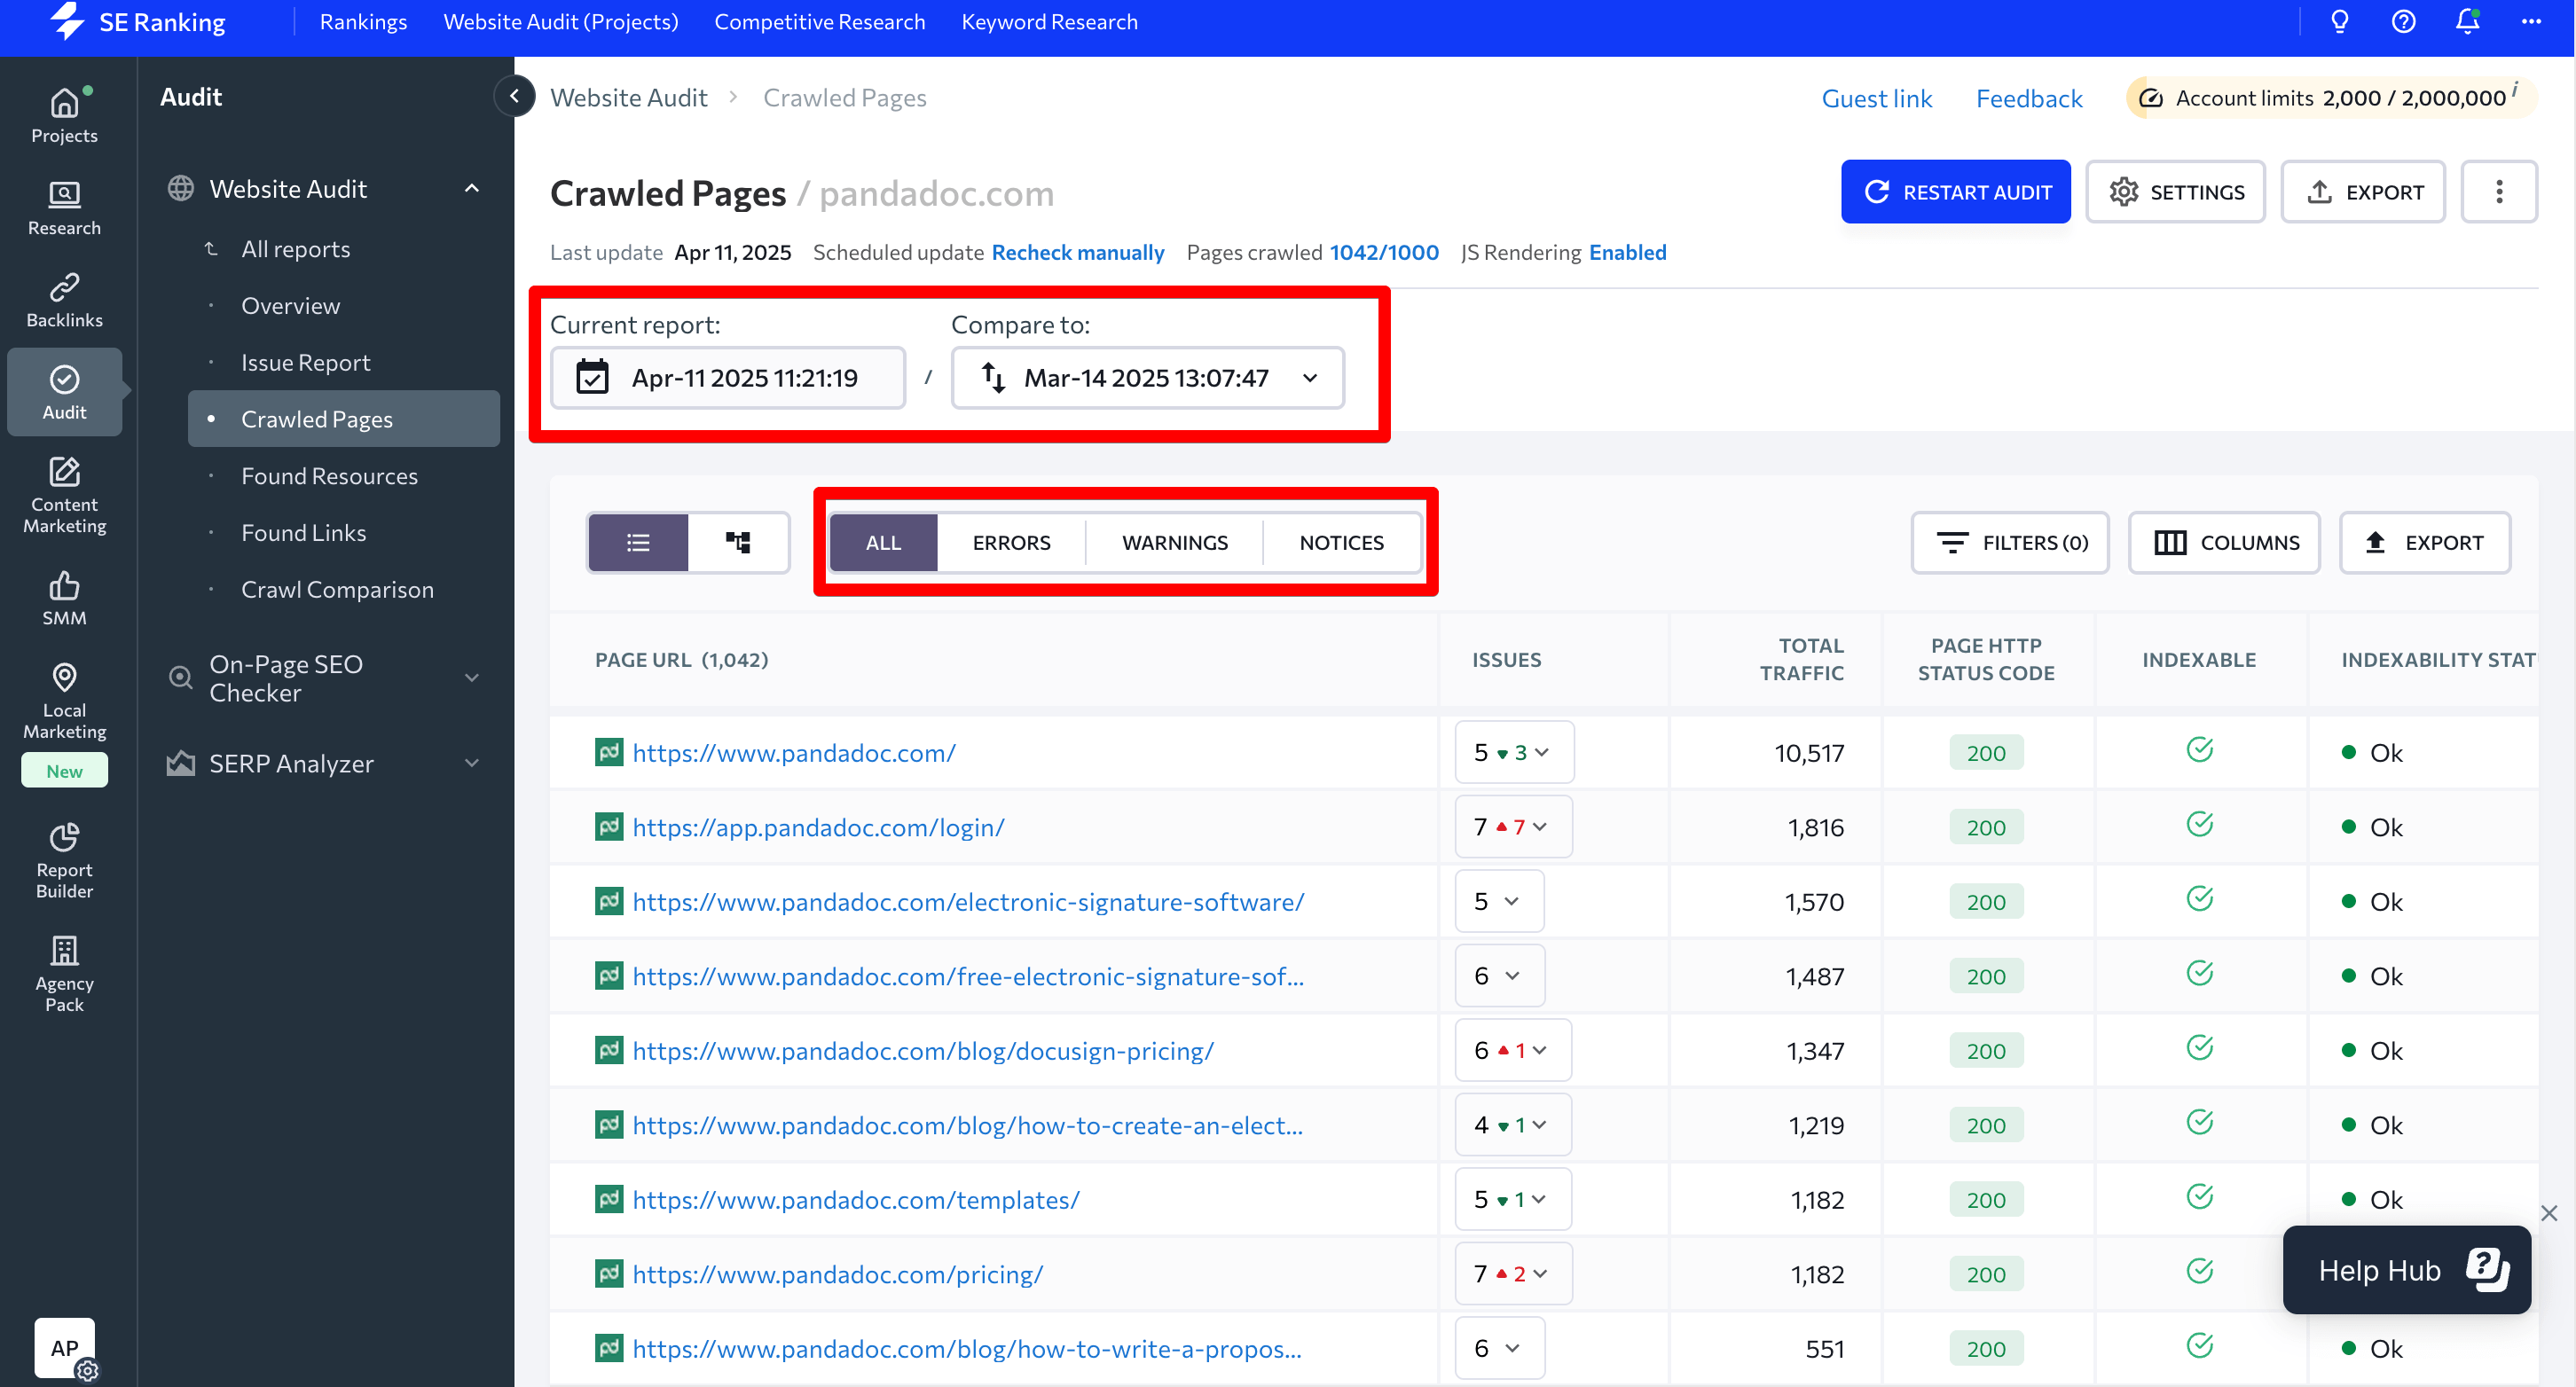Open audit SETTINGS

2176,192
